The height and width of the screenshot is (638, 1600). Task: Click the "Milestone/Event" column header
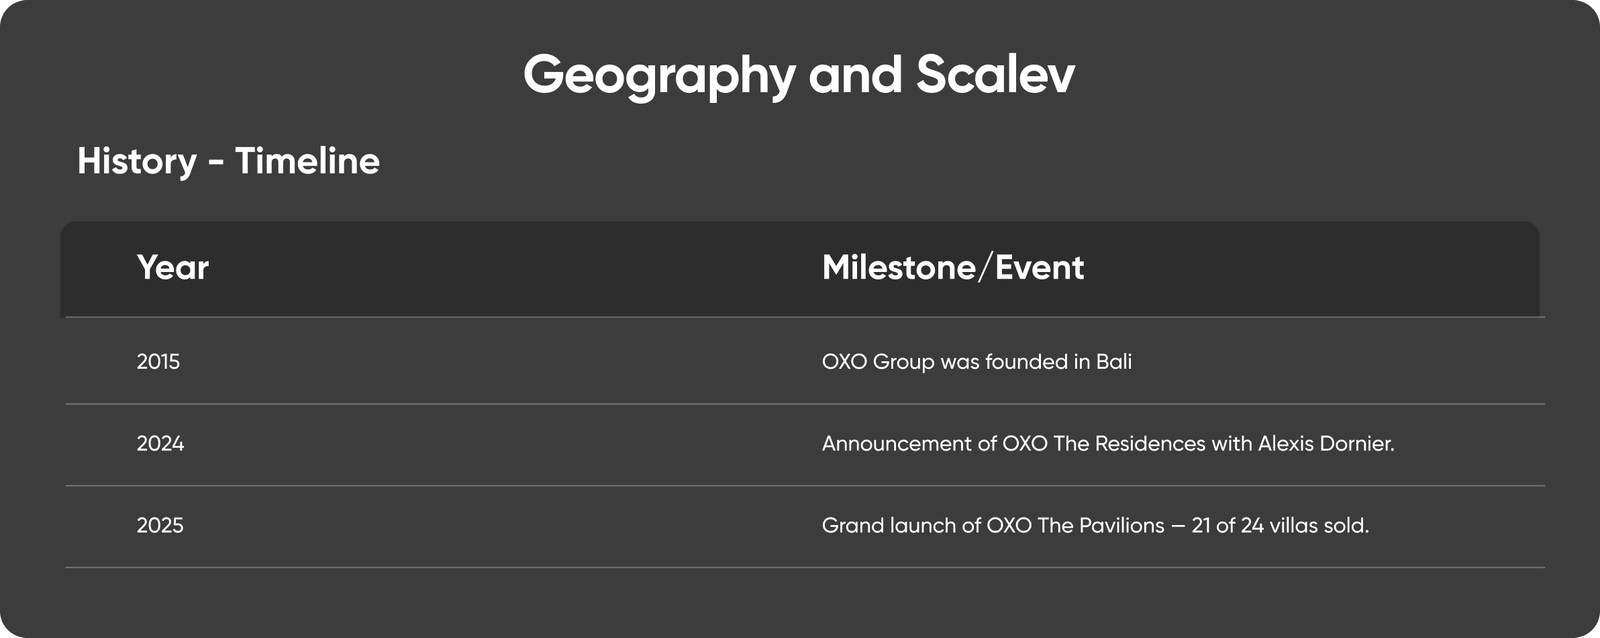(952, 267)
